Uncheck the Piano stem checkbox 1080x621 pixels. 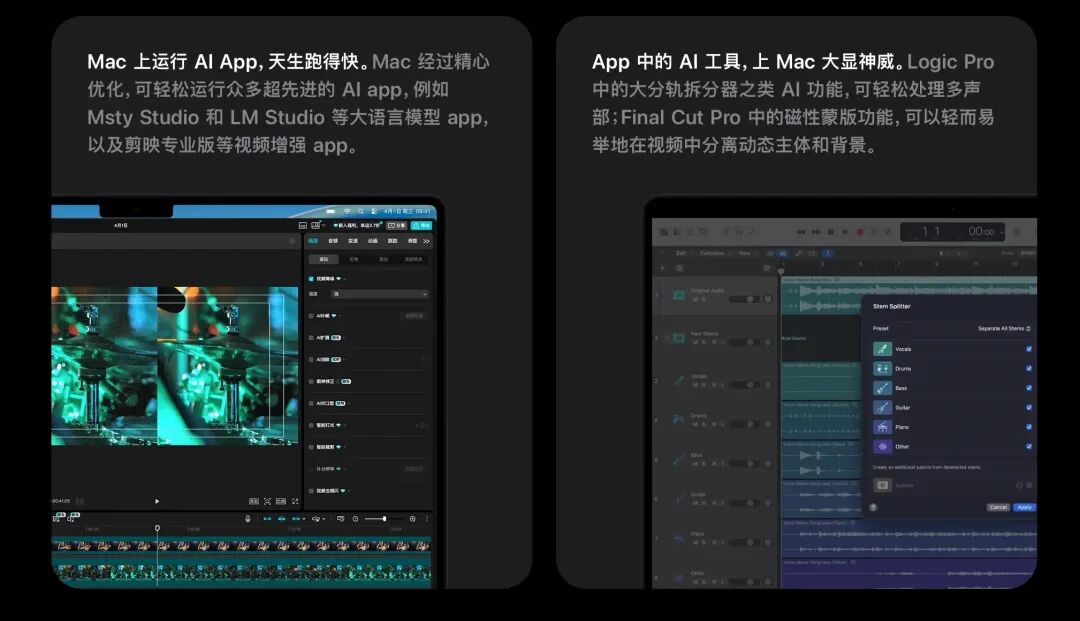click(1029, 427)
